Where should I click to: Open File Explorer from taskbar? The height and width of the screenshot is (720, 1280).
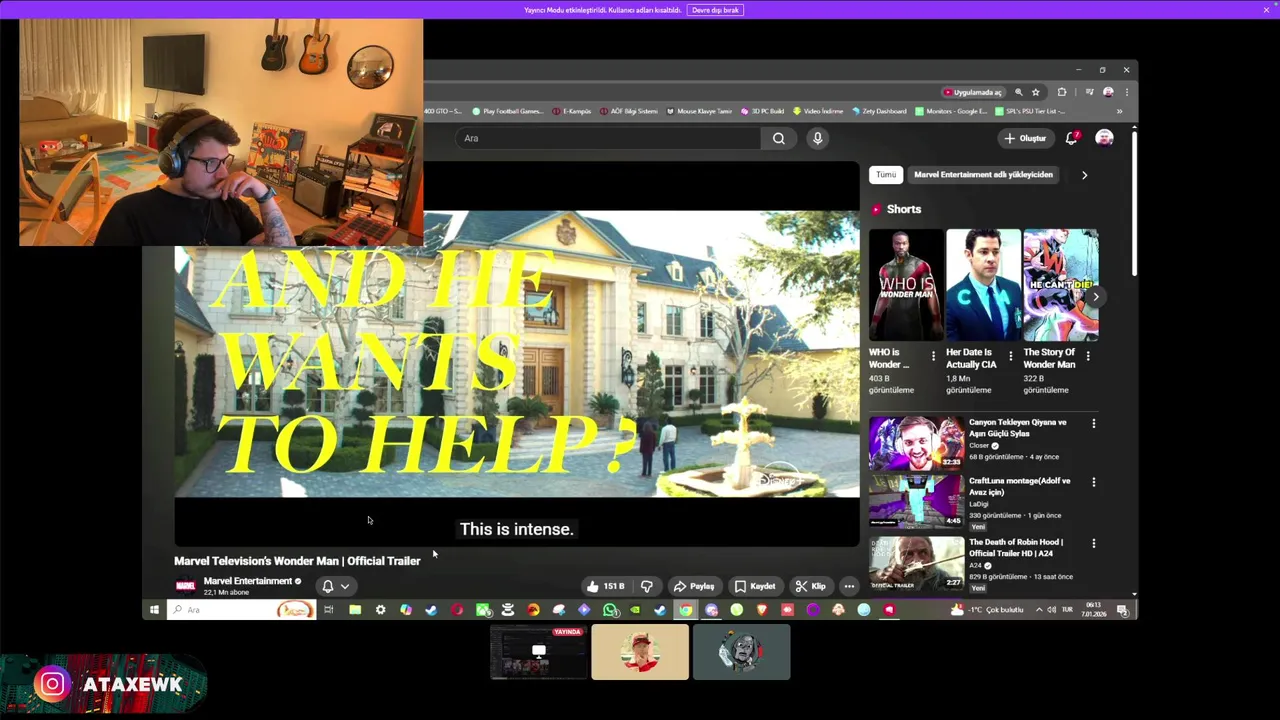(355, 610)
